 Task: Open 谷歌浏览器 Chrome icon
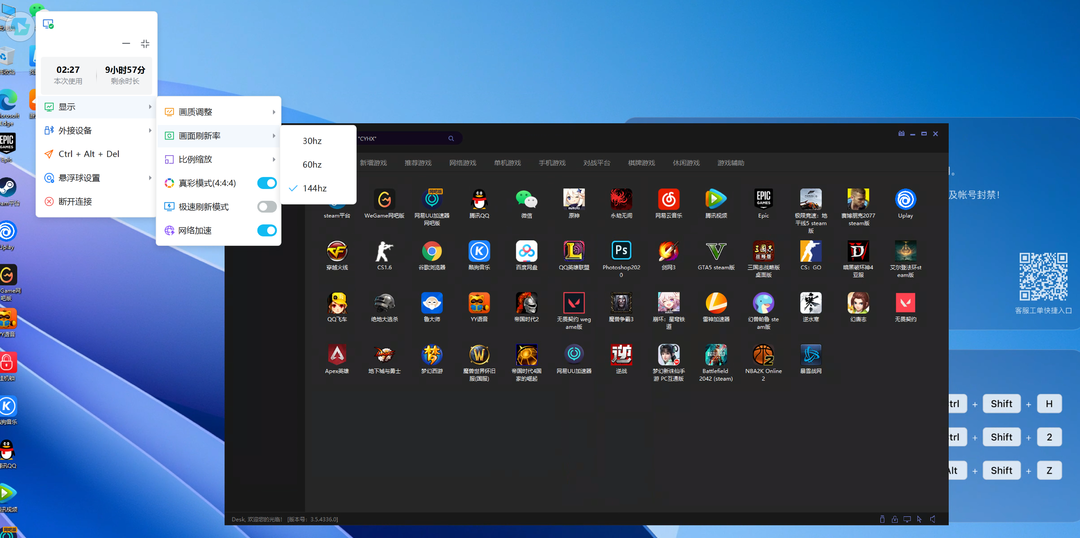click(432, 251)
